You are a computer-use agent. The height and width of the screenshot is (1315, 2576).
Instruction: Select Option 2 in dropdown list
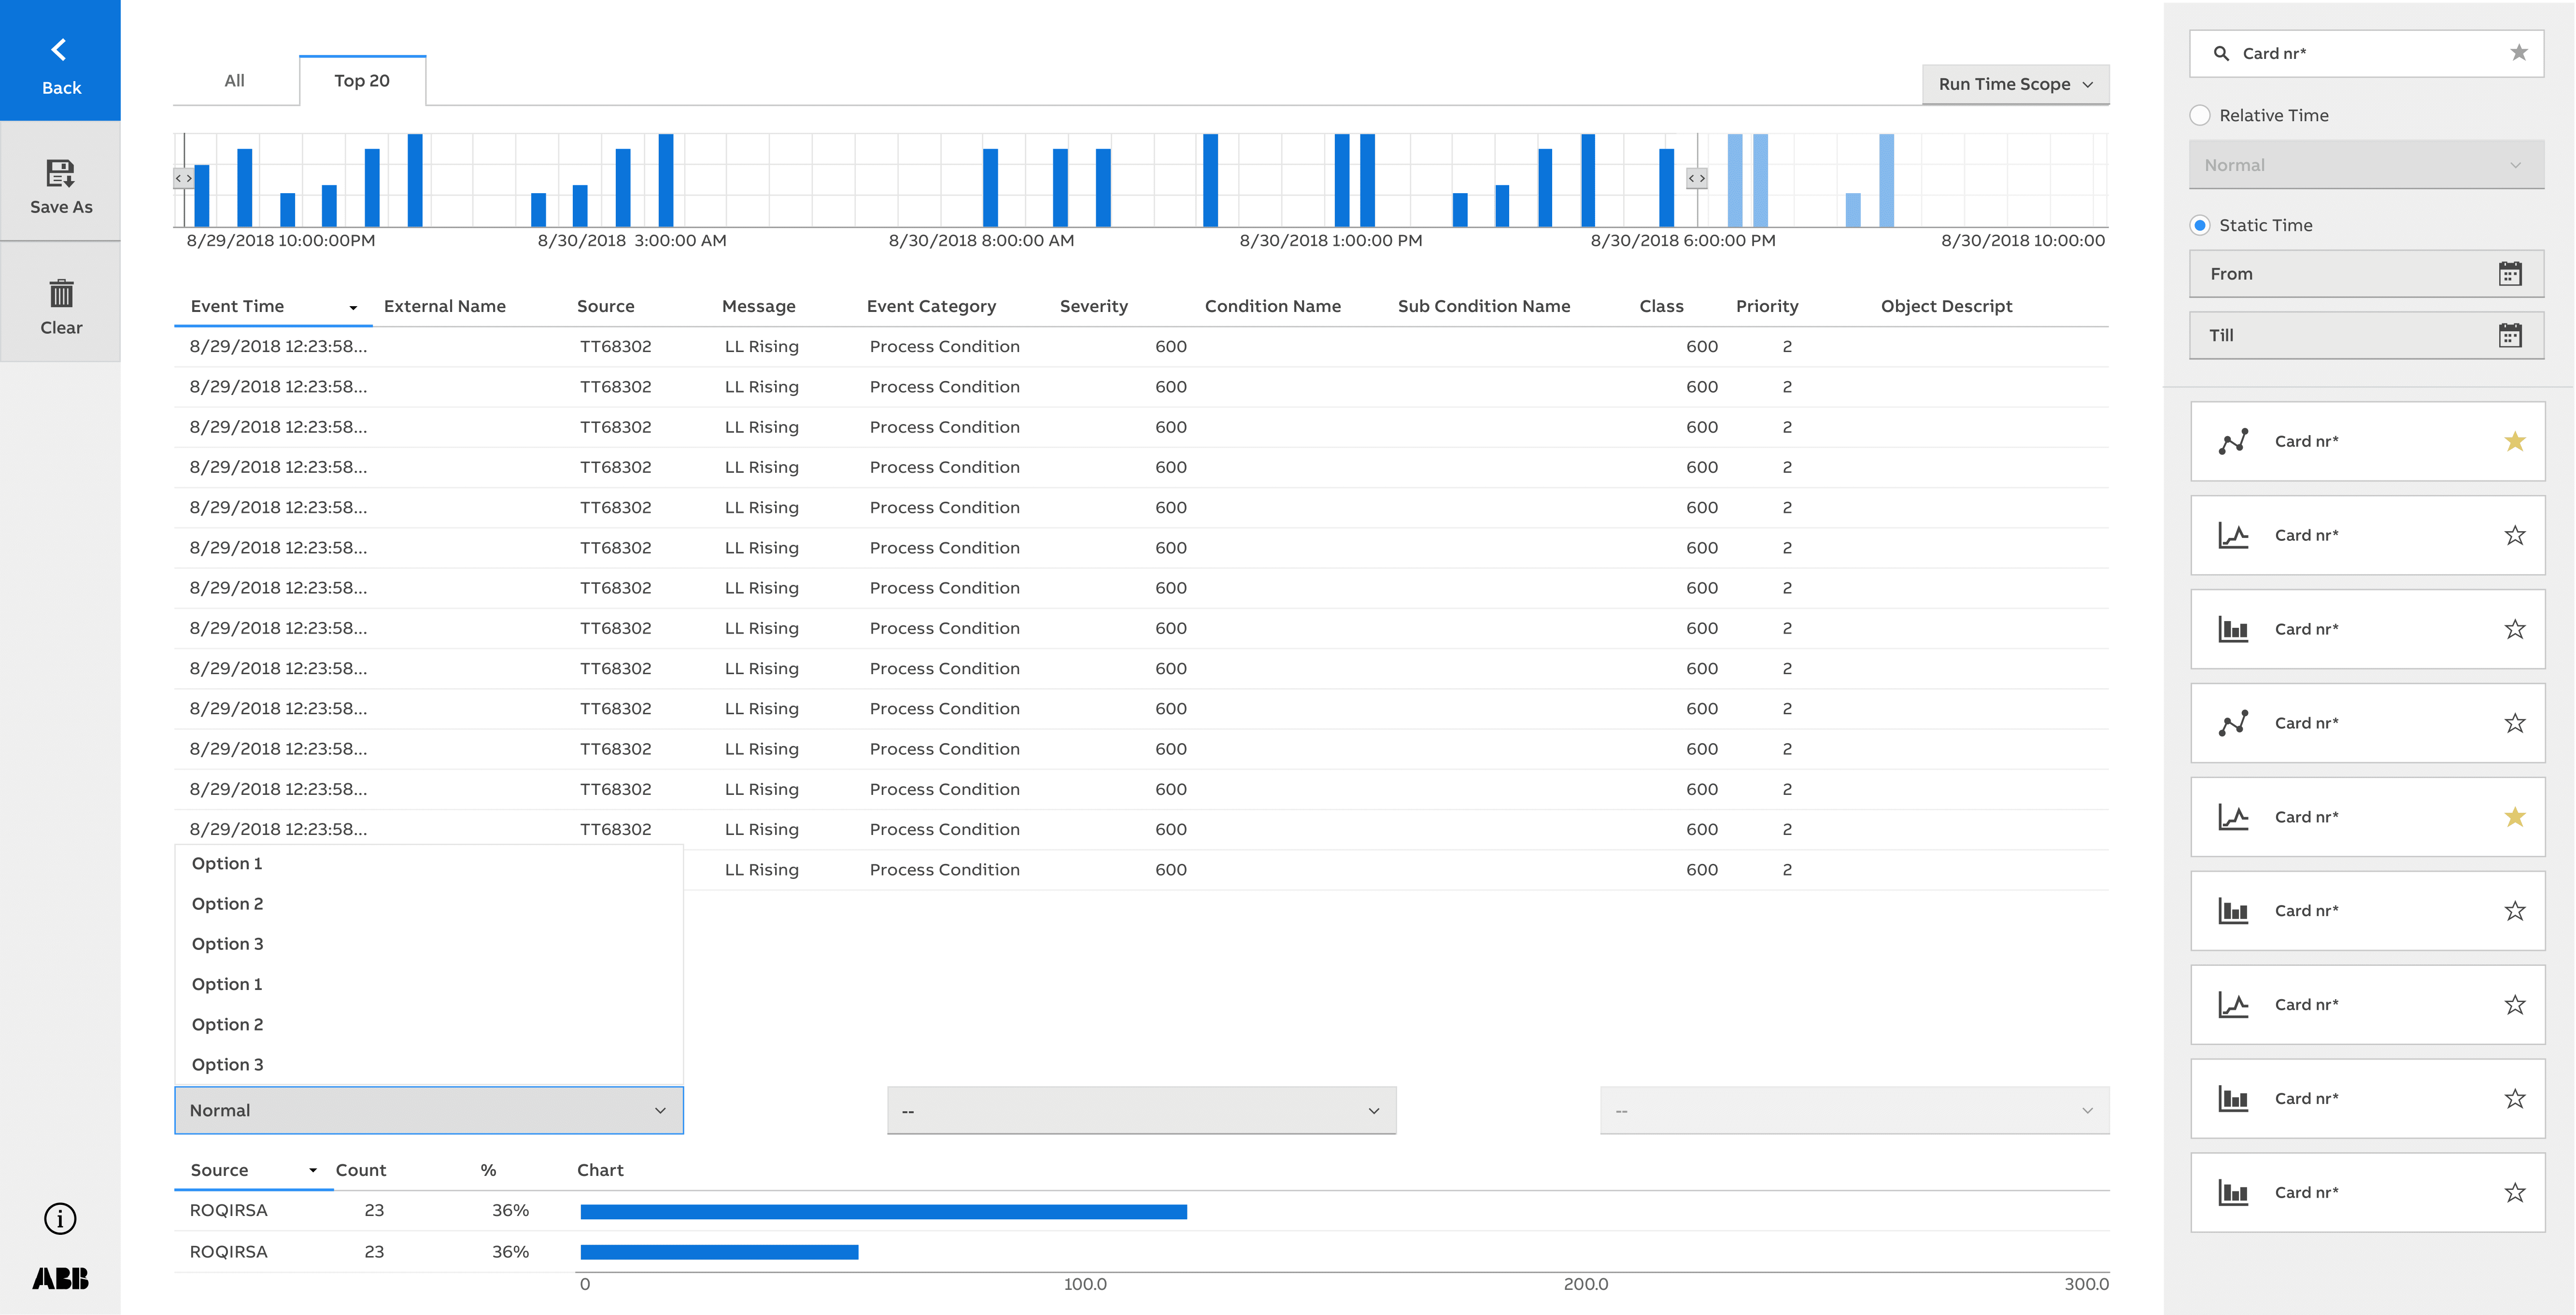[x=228, y=903]
